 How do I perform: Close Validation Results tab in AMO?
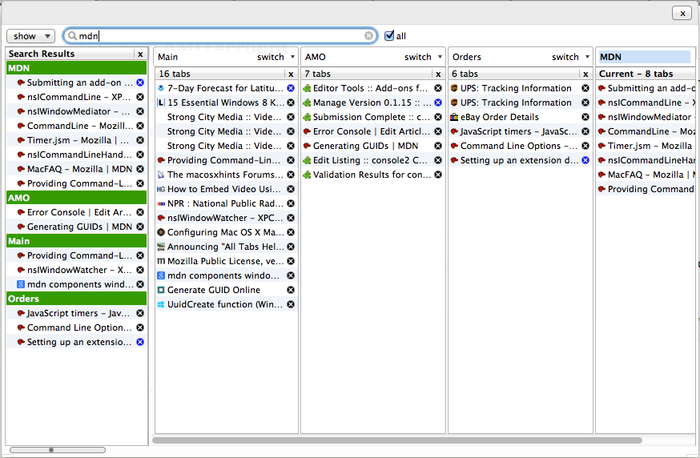437,175
